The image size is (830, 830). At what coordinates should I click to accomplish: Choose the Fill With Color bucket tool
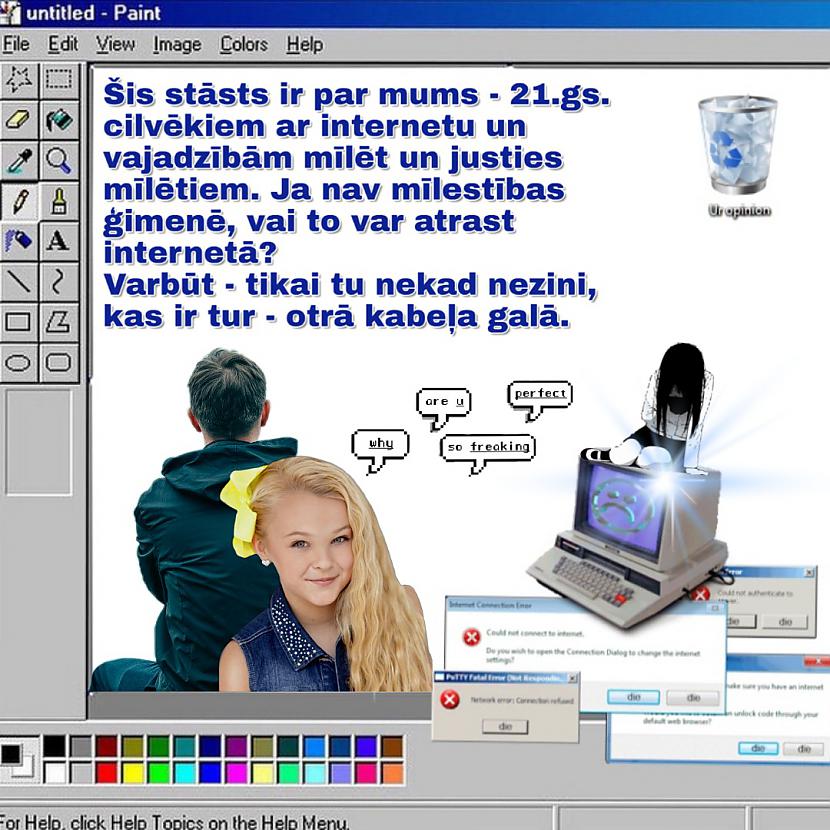pyautogui.click(x=59, y=120)
